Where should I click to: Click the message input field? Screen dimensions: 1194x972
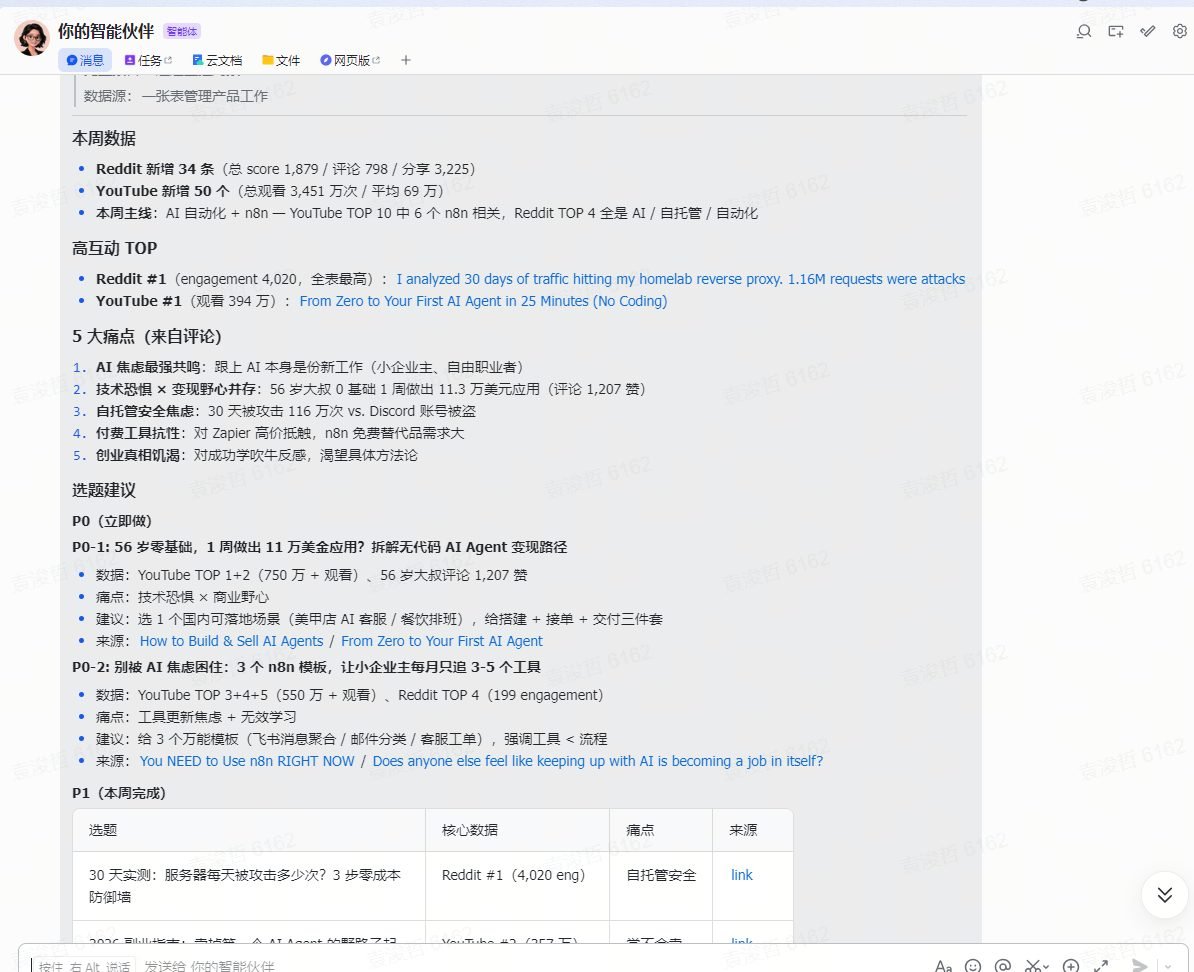(x=472, y=964)
